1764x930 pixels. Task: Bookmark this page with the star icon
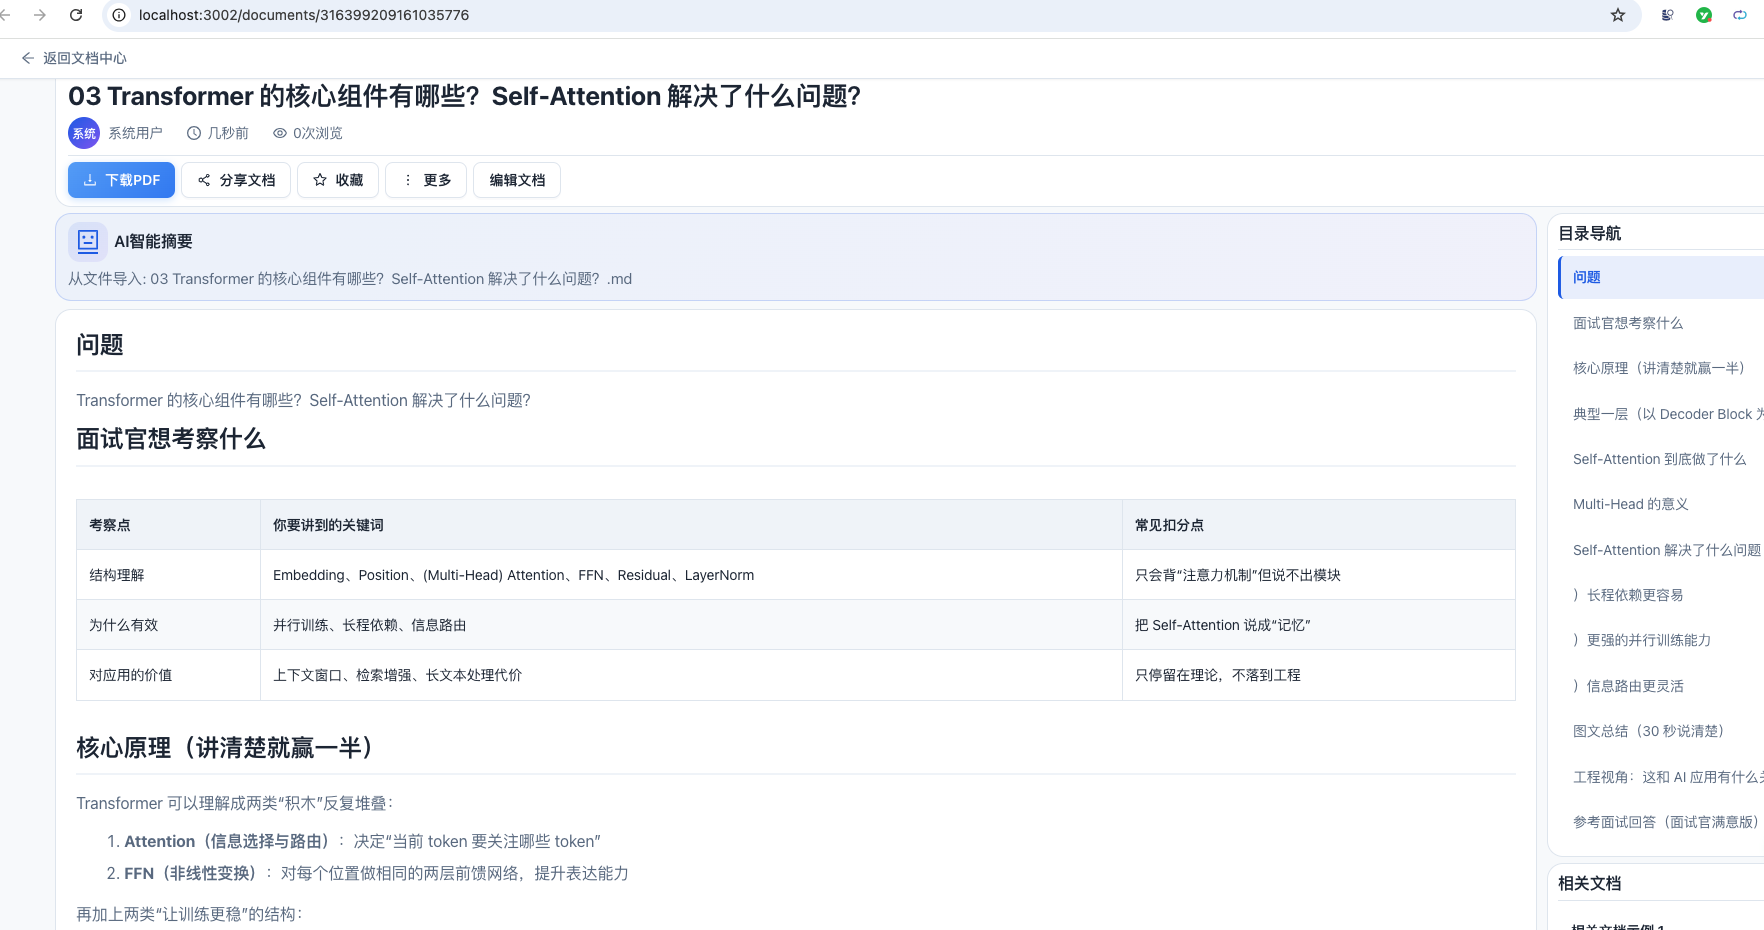[1618, 15]
